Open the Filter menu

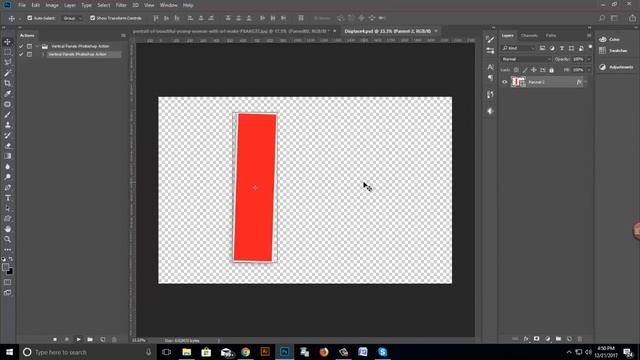click(x=121, y=5)
